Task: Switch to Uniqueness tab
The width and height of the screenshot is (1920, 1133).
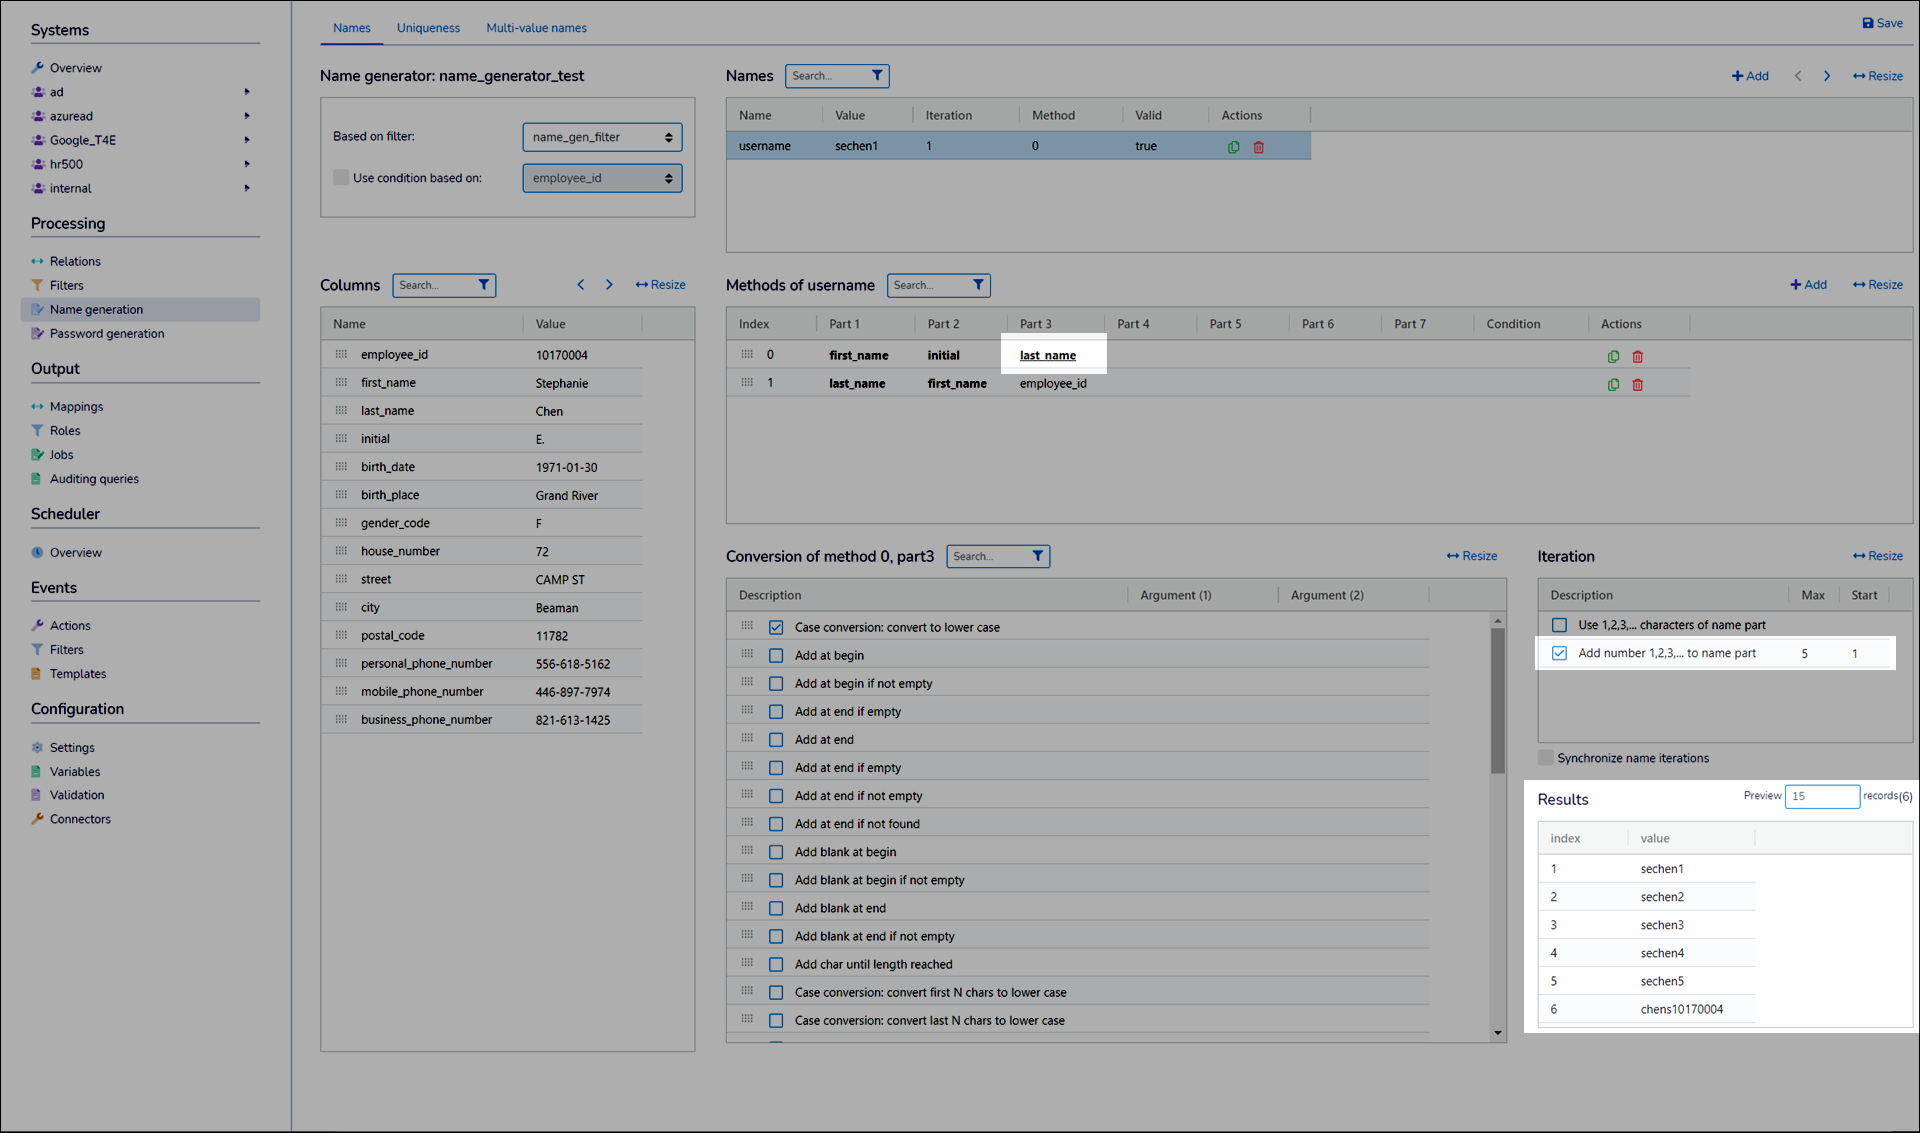Action: pos(428,28)
